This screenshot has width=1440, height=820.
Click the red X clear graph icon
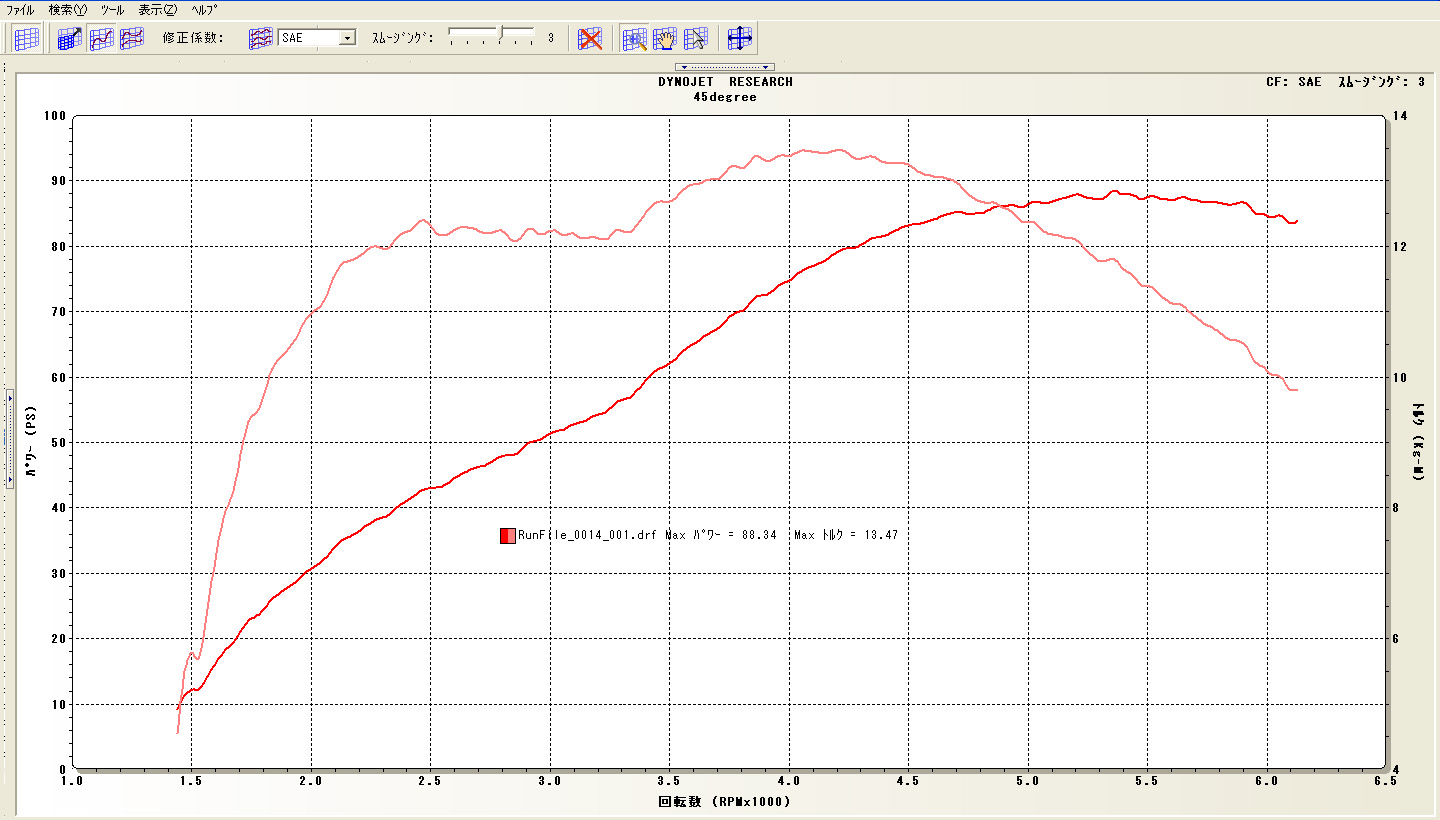click(x=591, y=38)
